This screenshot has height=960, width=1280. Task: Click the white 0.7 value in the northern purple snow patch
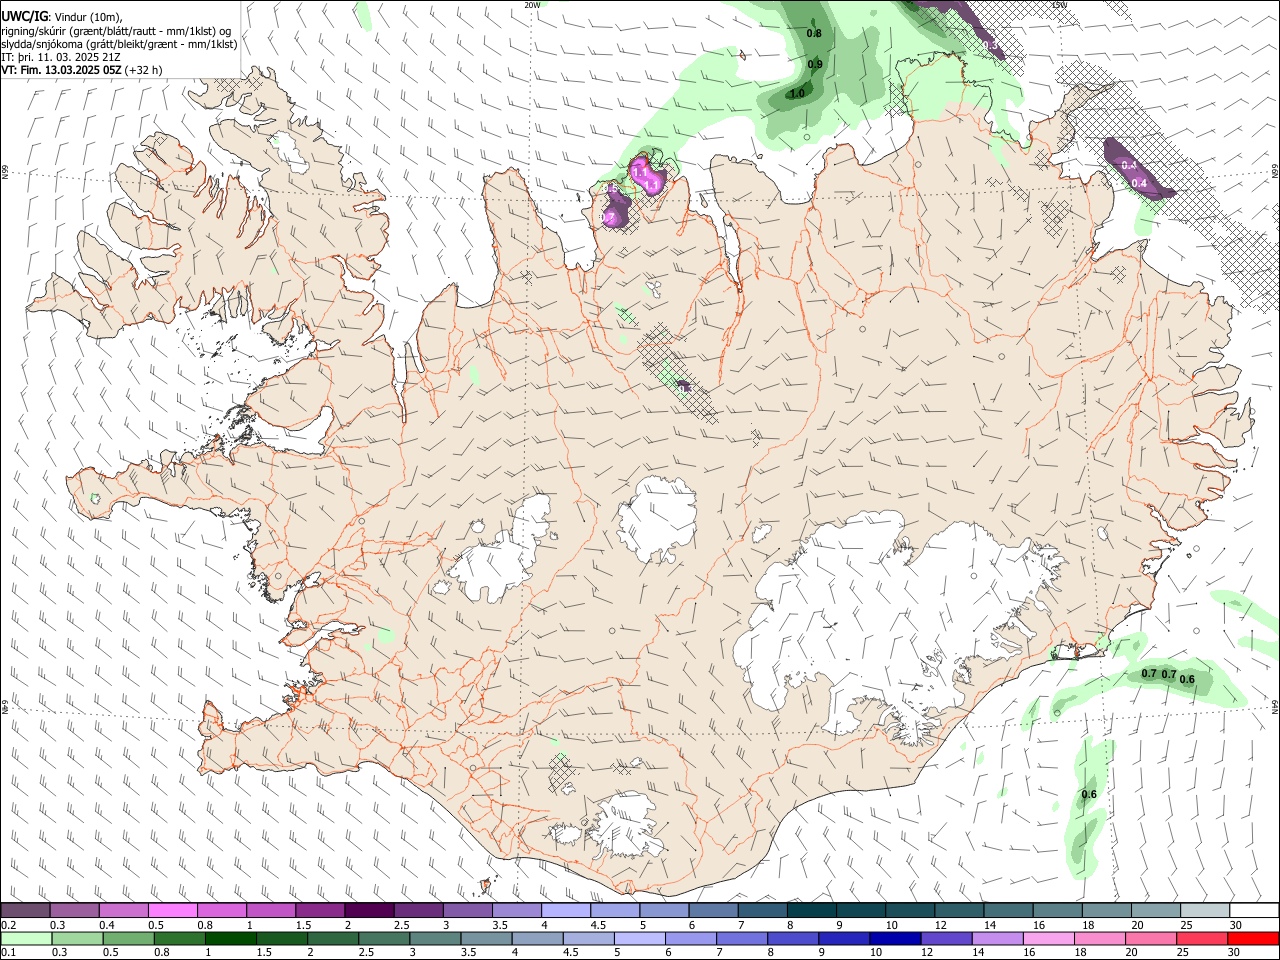point(609,217)
